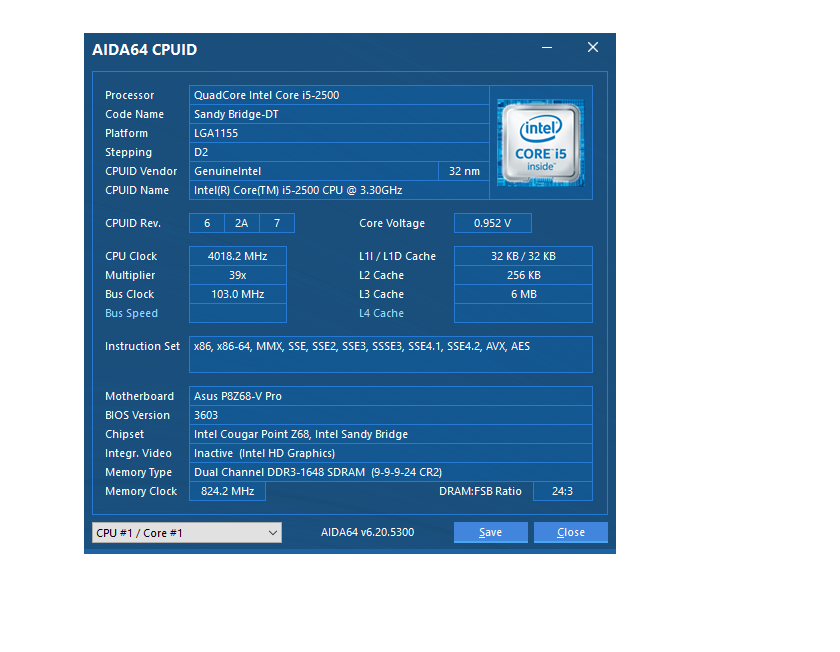Click the 103.0 MHz bus clock value
Screen dimensions: 840x652
click(x=238, y=294)
